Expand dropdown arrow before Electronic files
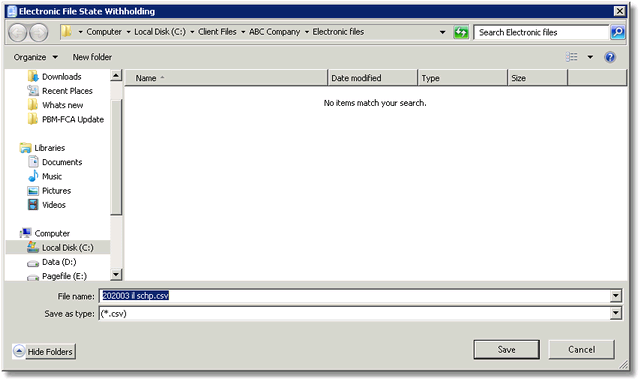 (x=307, y=32)
